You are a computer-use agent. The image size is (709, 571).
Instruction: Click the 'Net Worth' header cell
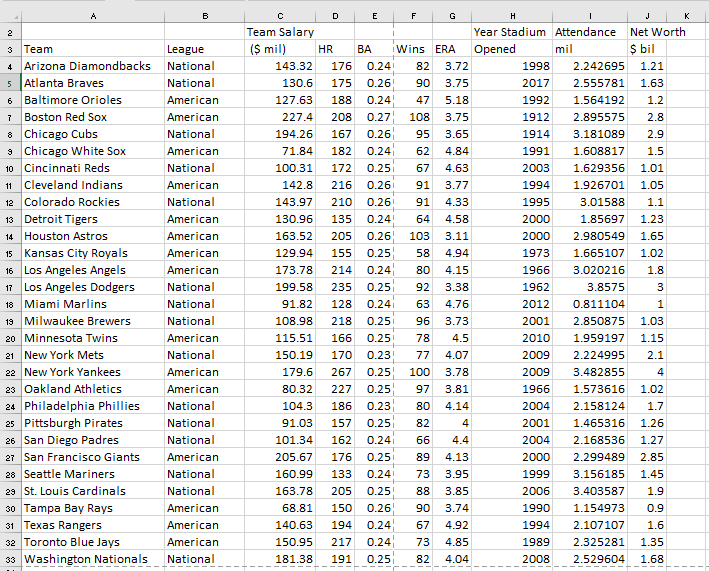[647, 32]
